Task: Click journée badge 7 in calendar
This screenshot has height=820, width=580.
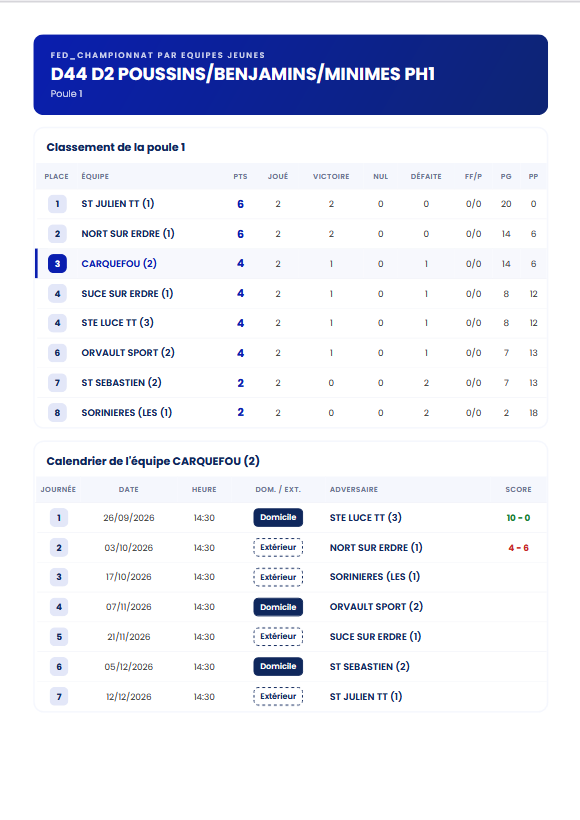Action: [x=59, y=696]
